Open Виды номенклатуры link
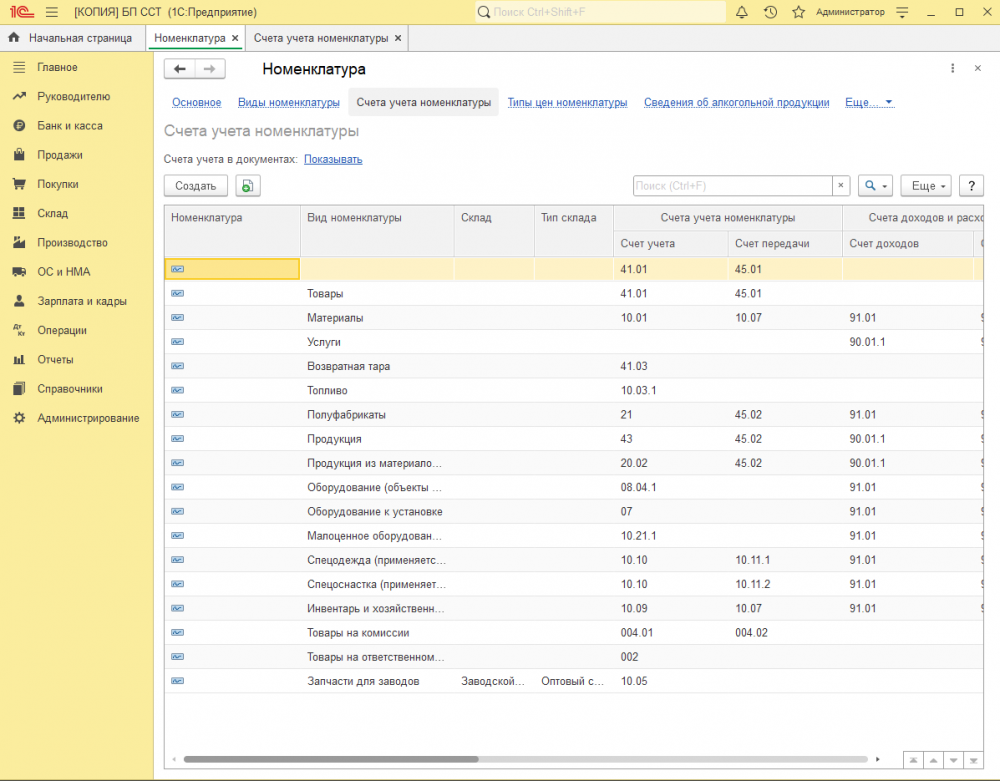The image size is (1000, 781). (289, 103)
